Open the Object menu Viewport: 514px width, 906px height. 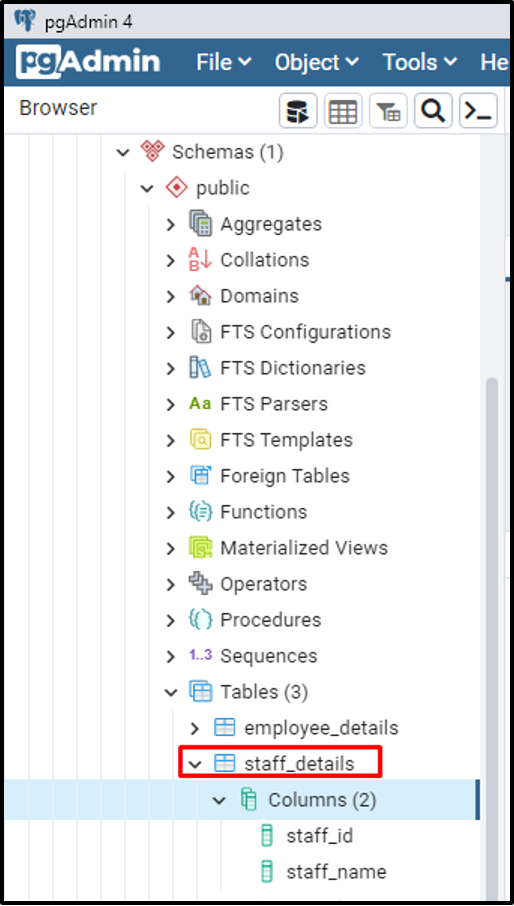316,62
